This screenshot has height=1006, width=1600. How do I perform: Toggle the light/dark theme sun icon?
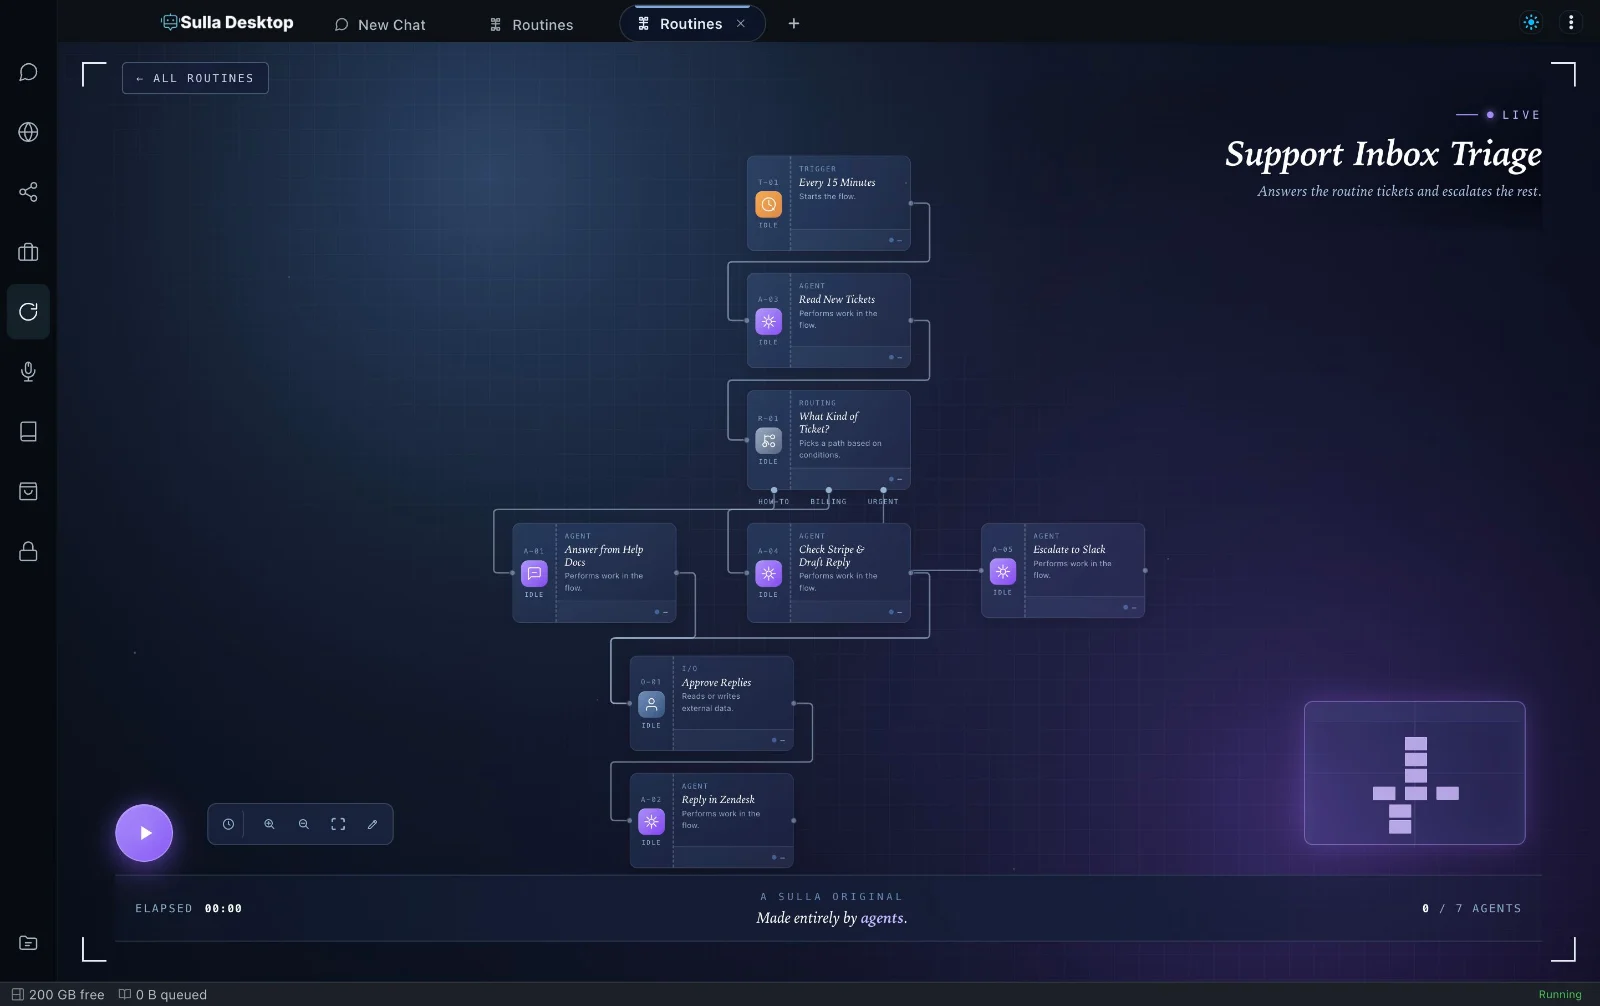tap(1531, 23)
